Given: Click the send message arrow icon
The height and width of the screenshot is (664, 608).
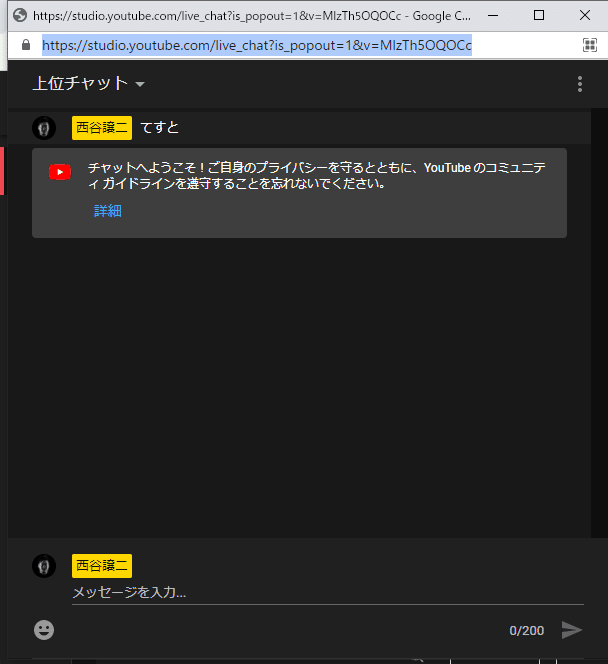Looking at the screenshot, I should pyautogui.click(x=571, y=630).
